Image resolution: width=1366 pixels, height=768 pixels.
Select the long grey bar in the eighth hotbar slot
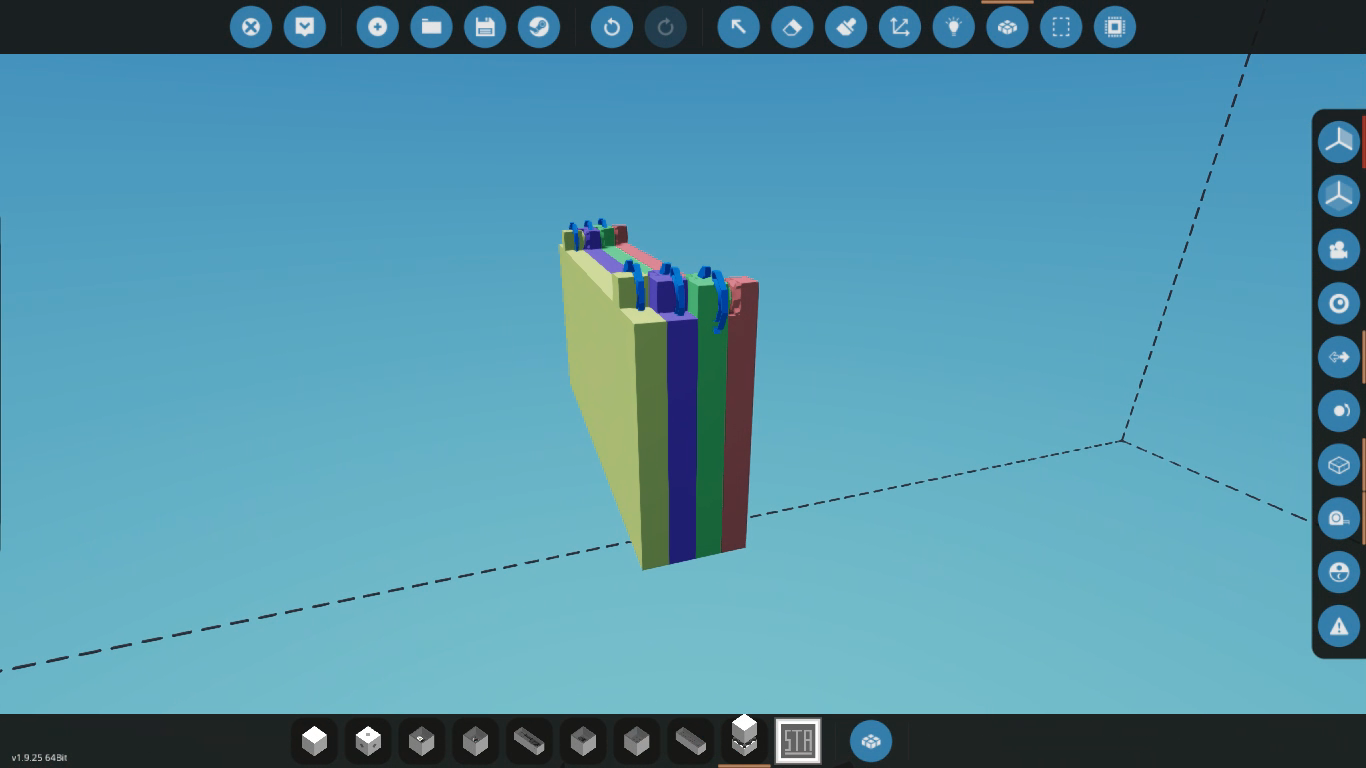click(691, 741)
